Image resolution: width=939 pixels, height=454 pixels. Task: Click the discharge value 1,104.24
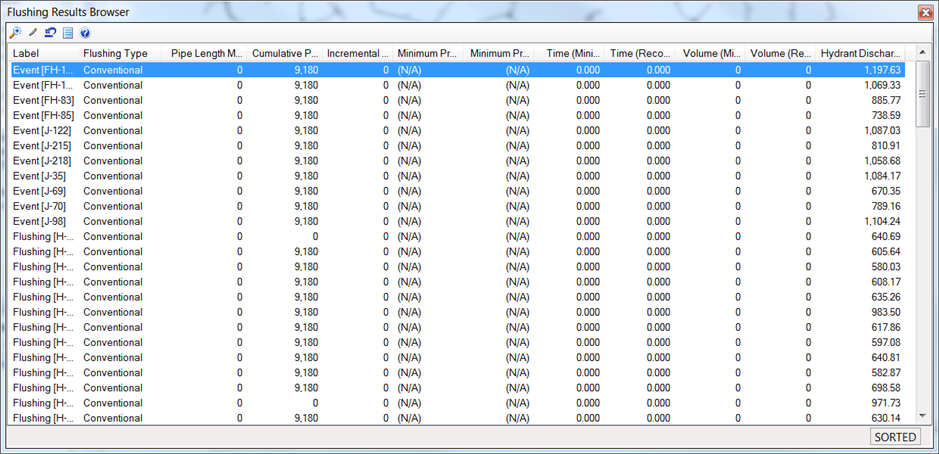tap(882, 221)
